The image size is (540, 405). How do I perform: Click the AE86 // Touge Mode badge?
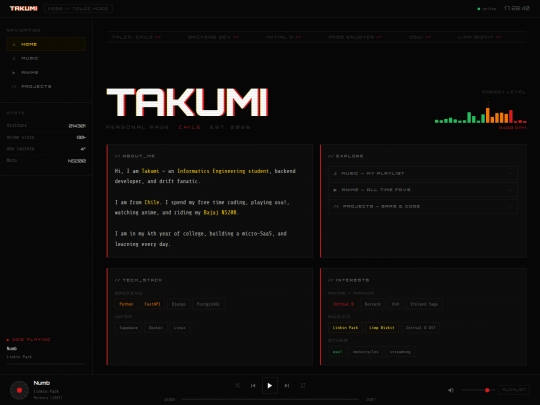(78, 8)
